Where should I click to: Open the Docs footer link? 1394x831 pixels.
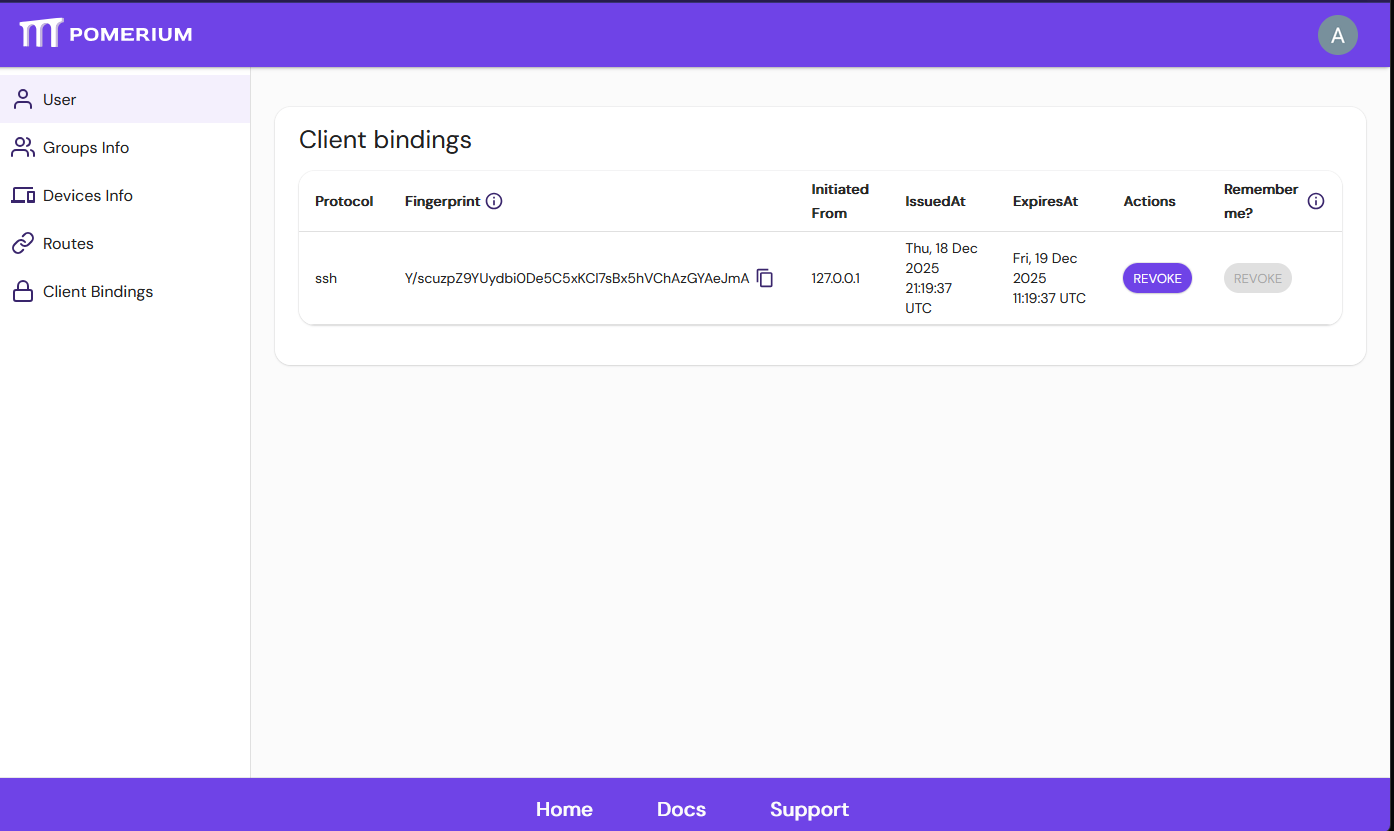(x=681, y=809)
